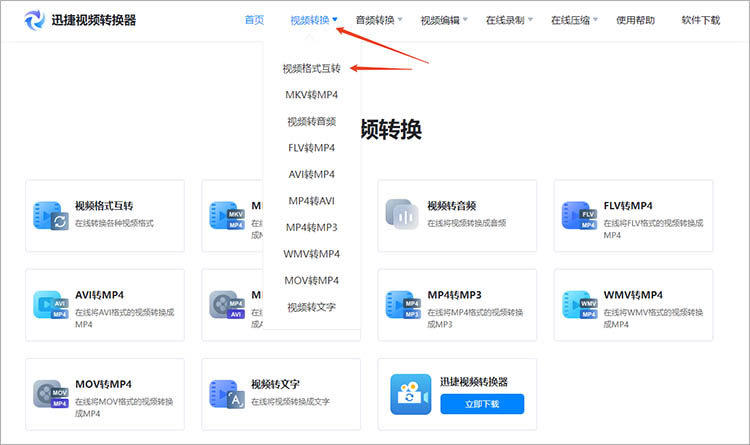
Task: Click the MKV to MP4 card icon
Action: point(227,215)
